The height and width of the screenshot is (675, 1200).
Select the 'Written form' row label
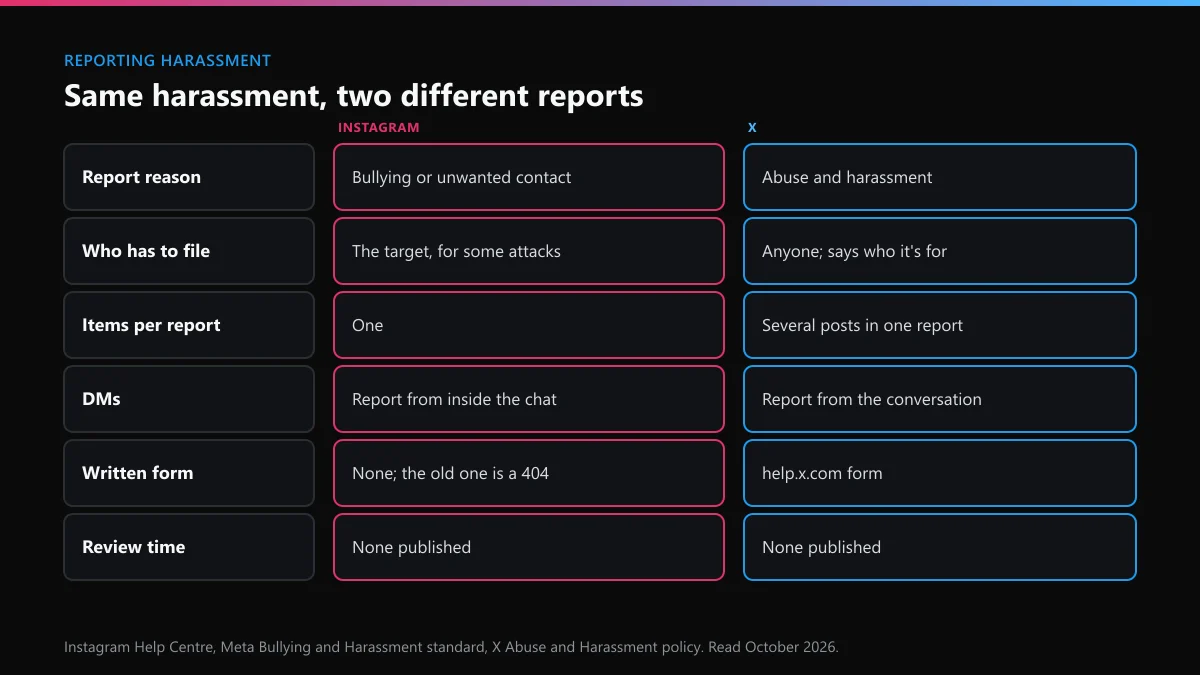coord(189,473)
